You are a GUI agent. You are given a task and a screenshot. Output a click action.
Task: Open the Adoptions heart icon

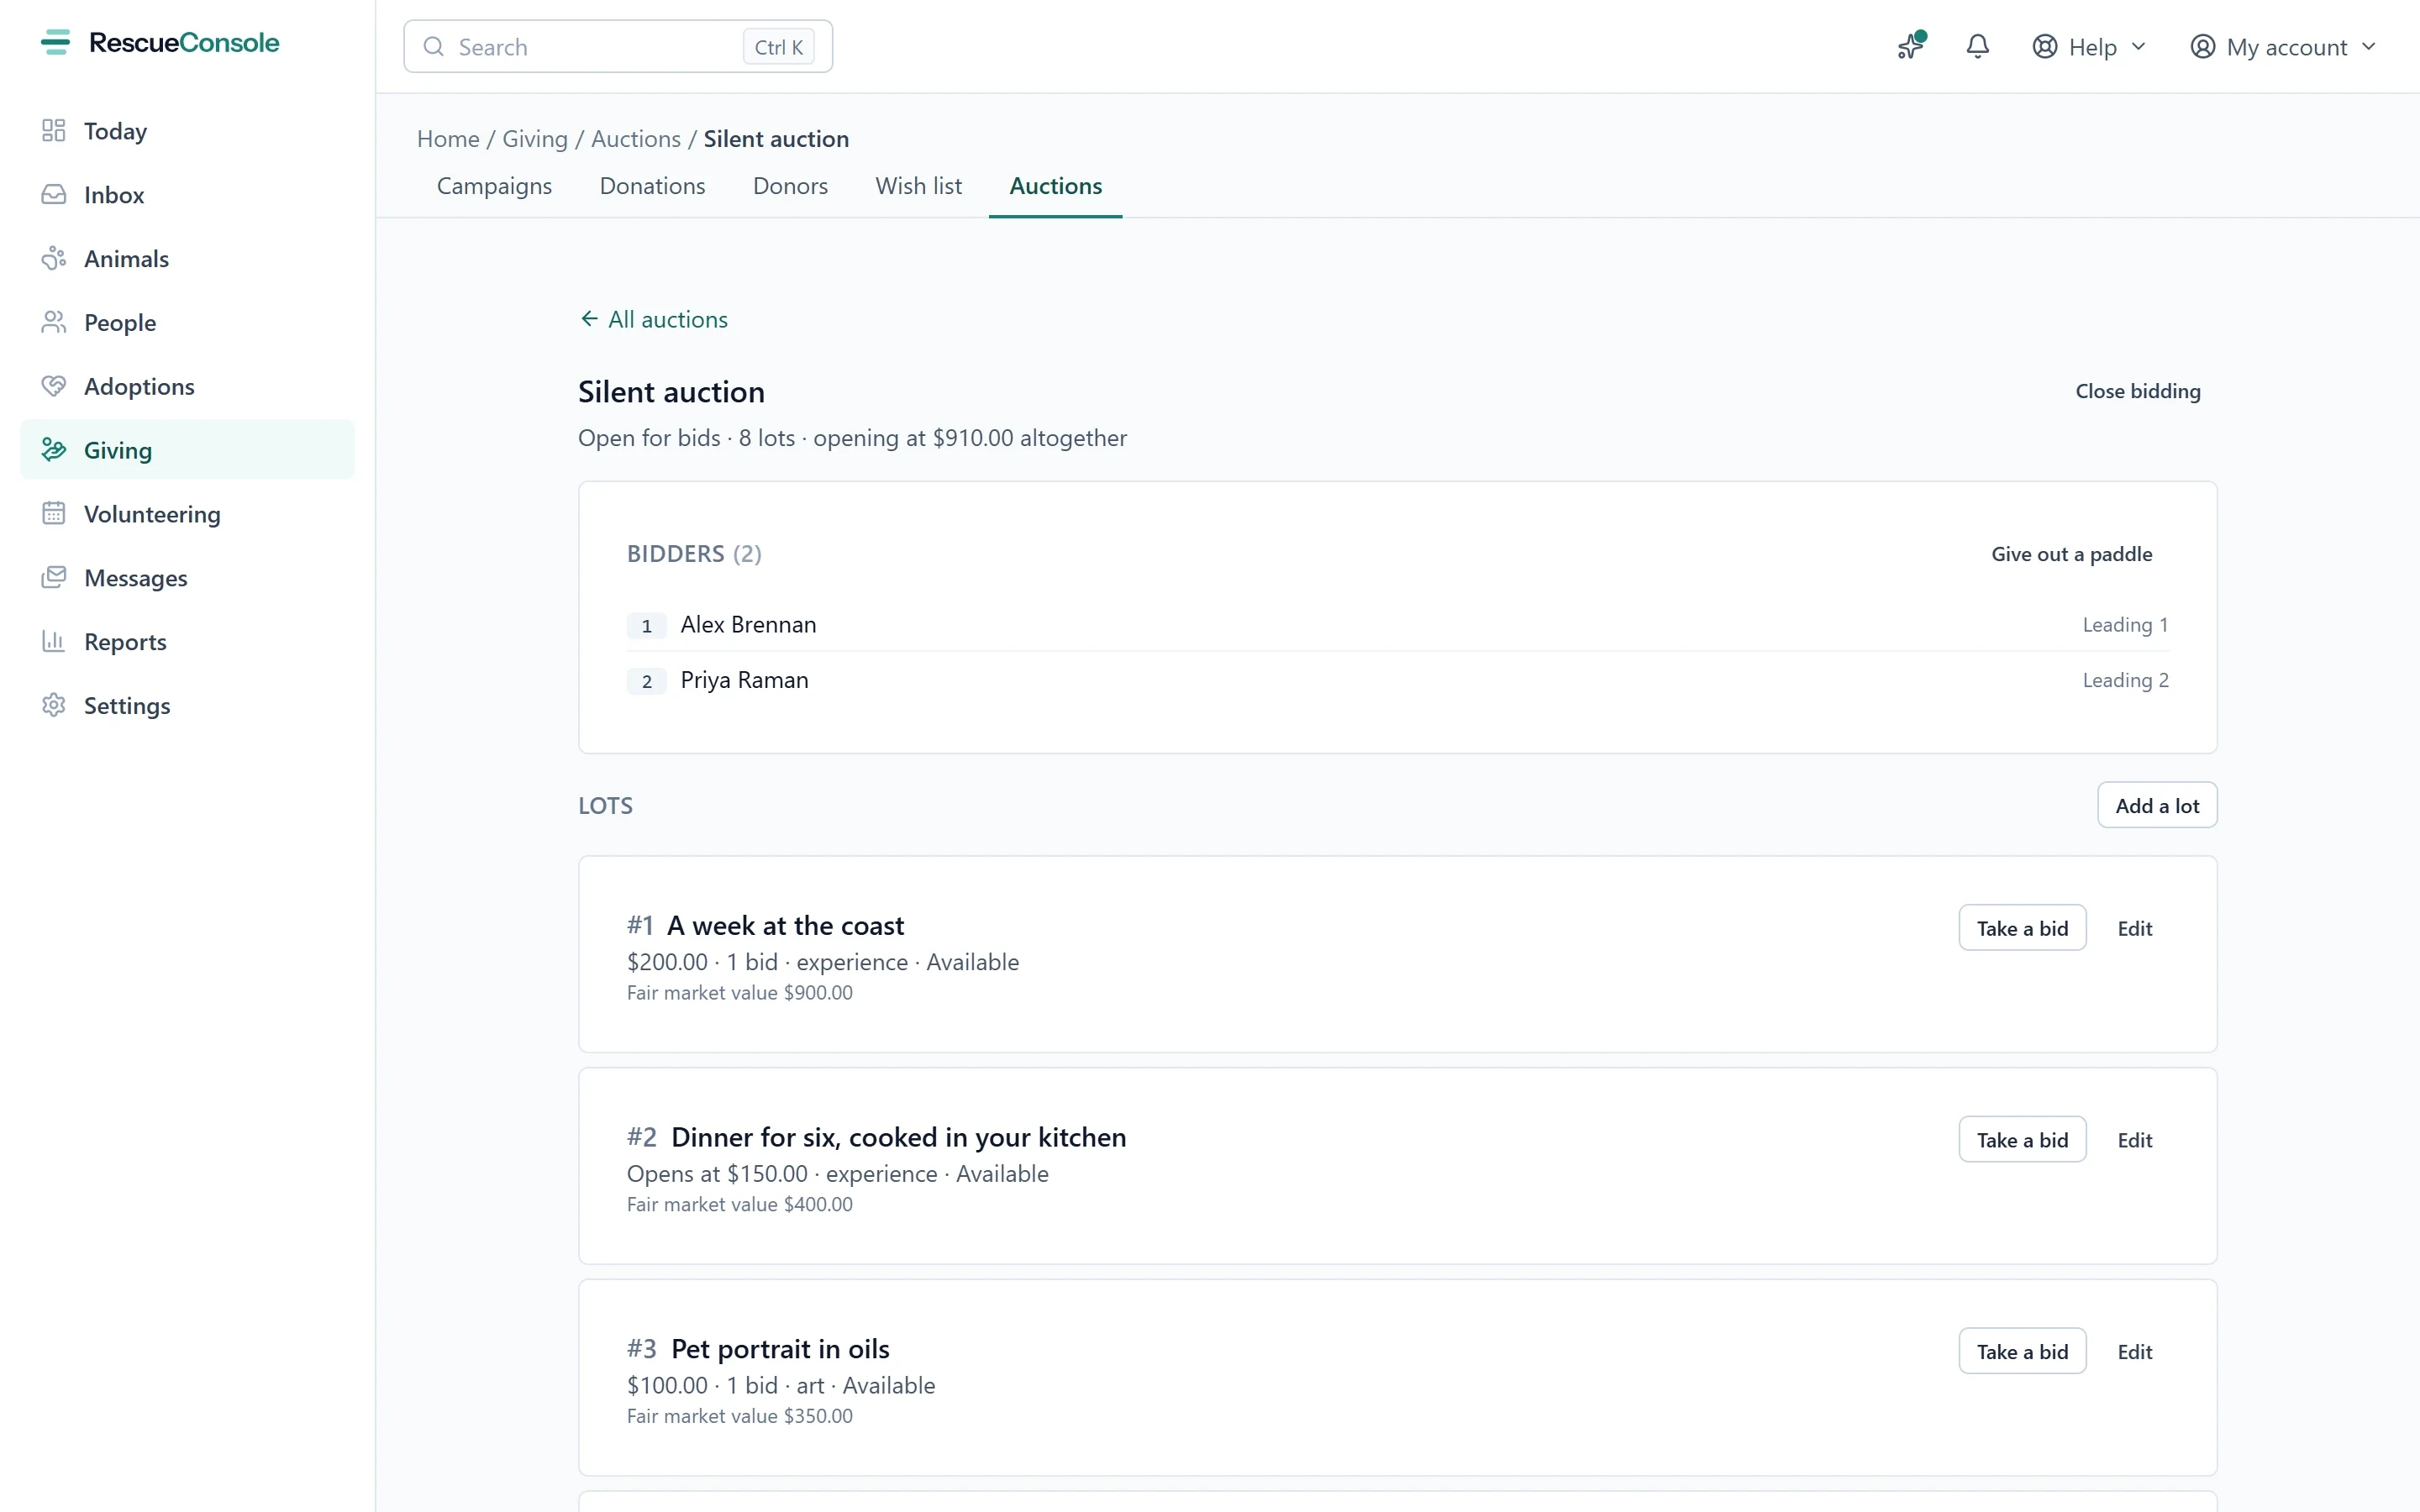pyautogui.click(x=54, y=387)
